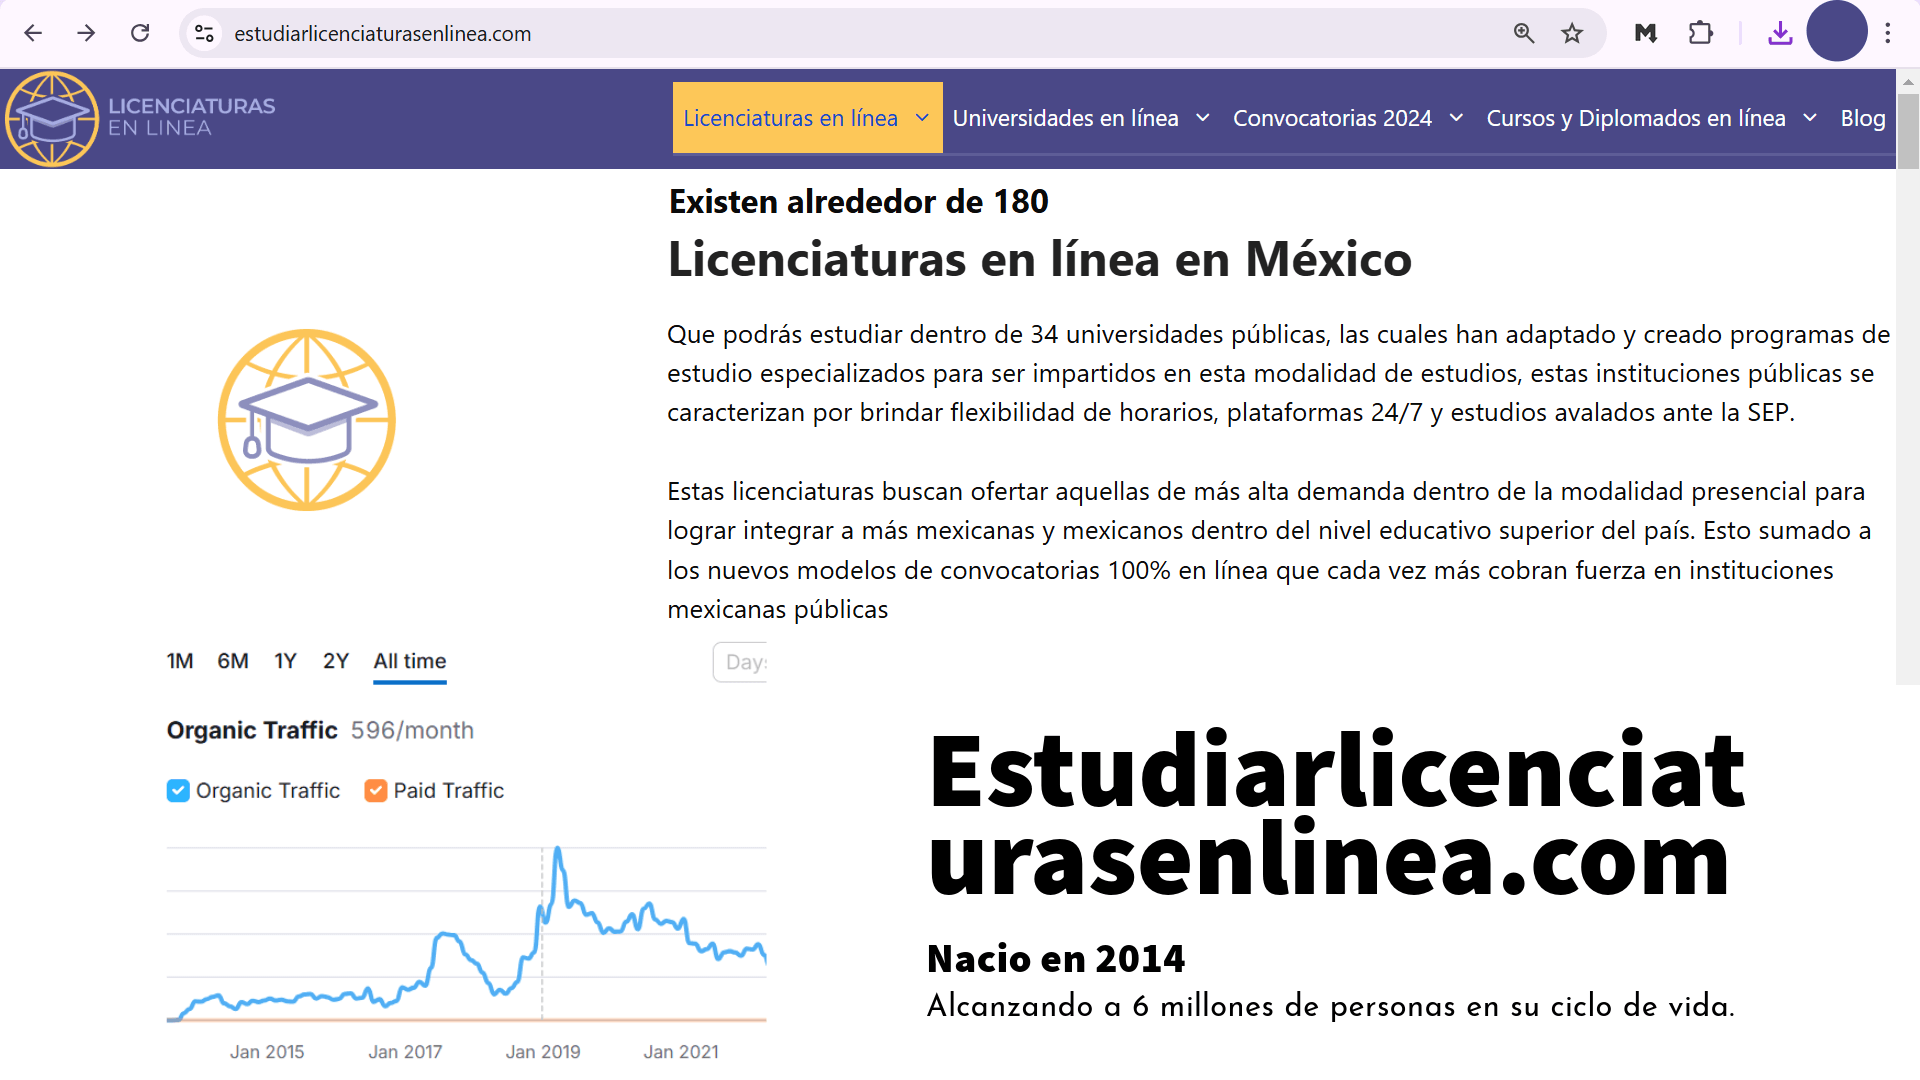Go forward in browser history

click(86, 33)
